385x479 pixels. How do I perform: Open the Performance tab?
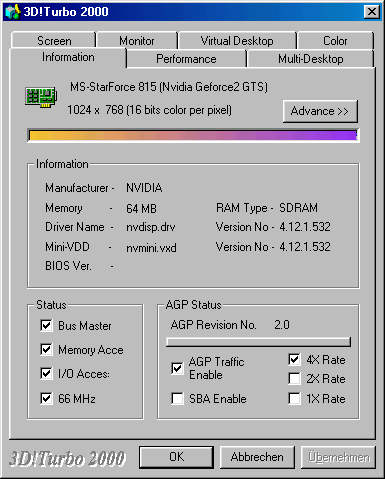pos(186,59)
